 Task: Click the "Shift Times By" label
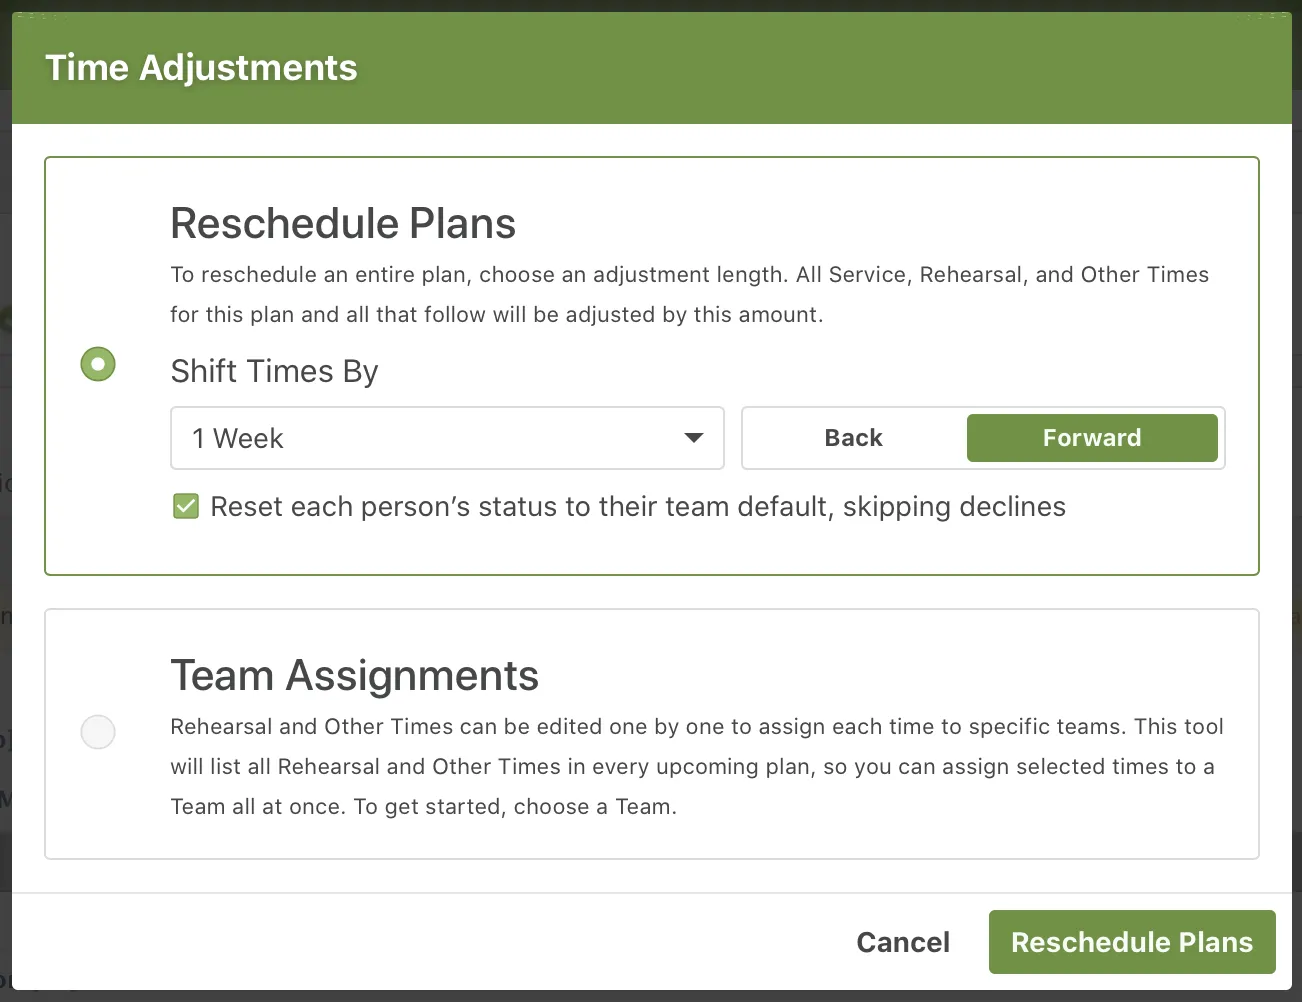pyautogui.click(x=274, y=371)
